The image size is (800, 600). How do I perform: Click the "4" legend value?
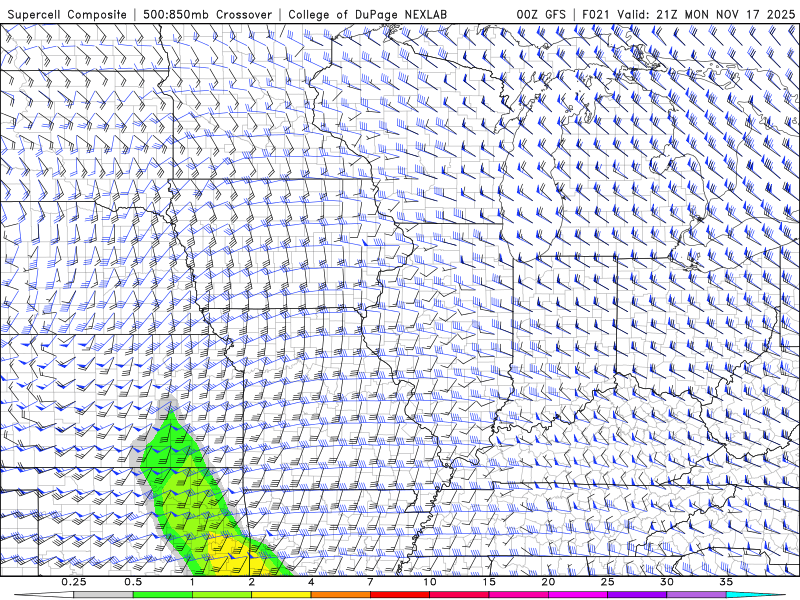coord(311,582)
